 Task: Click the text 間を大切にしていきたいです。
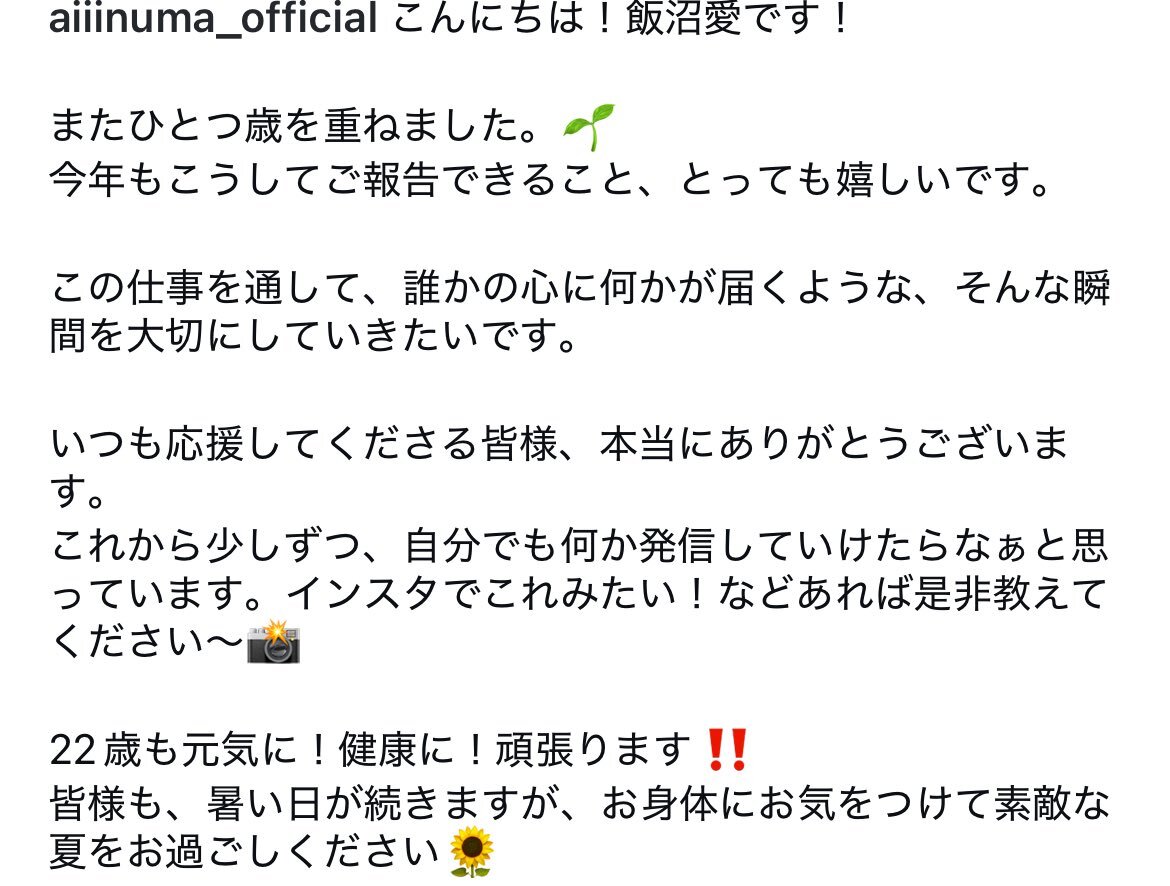tap(314, 335)
